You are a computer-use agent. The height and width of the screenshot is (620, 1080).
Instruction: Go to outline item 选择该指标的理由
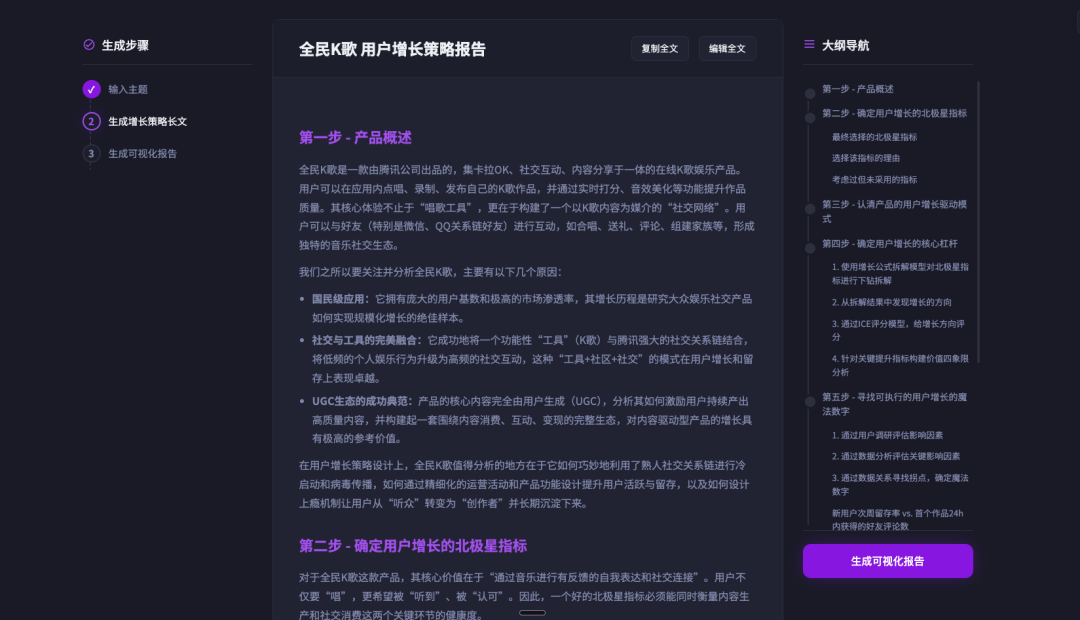pos(866,158)
